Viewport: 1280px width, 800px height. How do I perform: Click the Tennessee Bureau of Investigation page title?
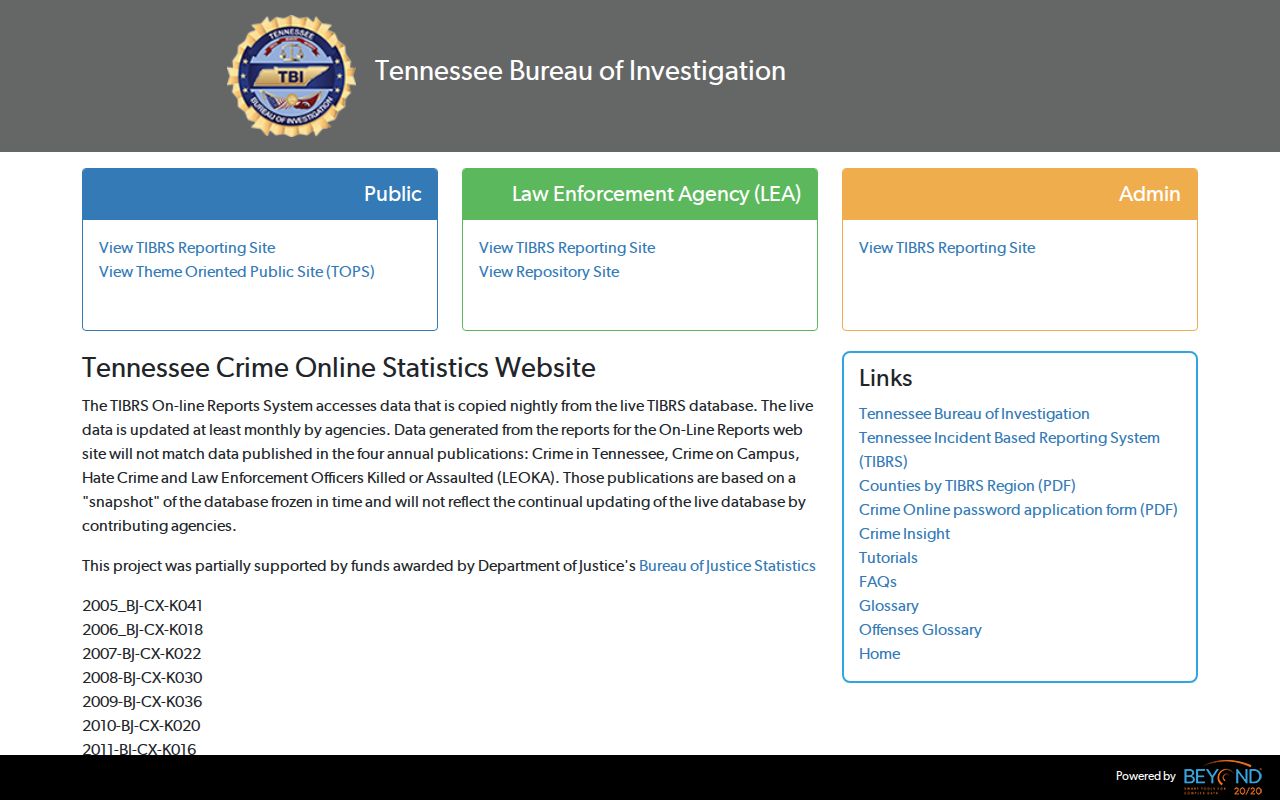pos(580,71)
